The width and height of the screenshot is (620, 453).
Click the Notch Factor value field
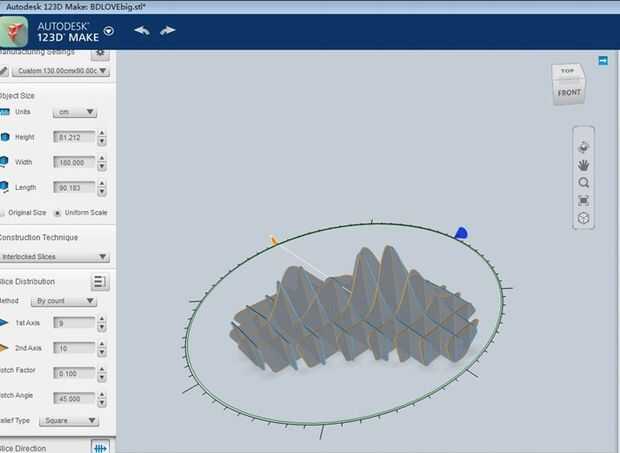pos(74,374)
